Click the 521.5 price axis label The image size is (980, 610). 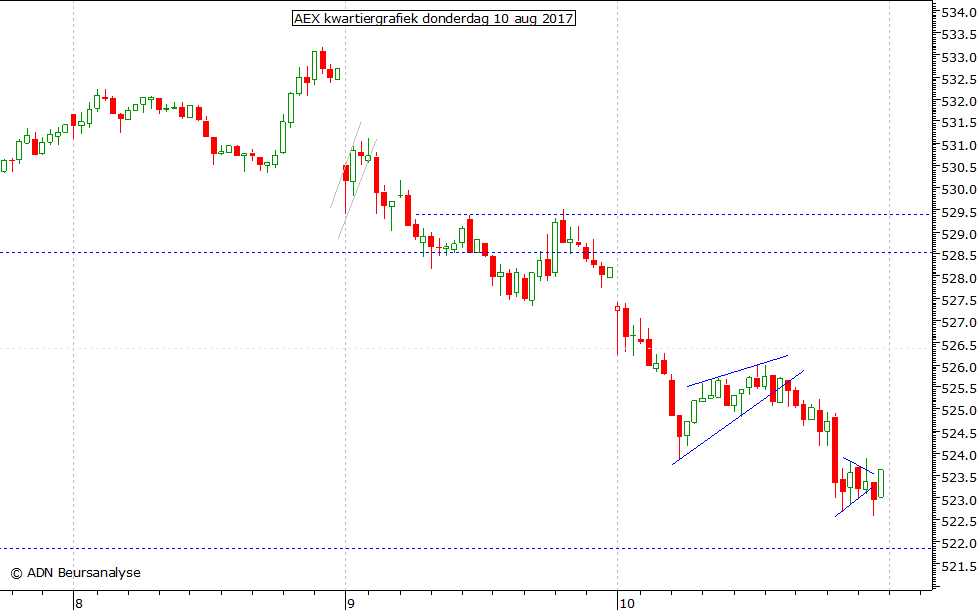[x=959, y=566]
